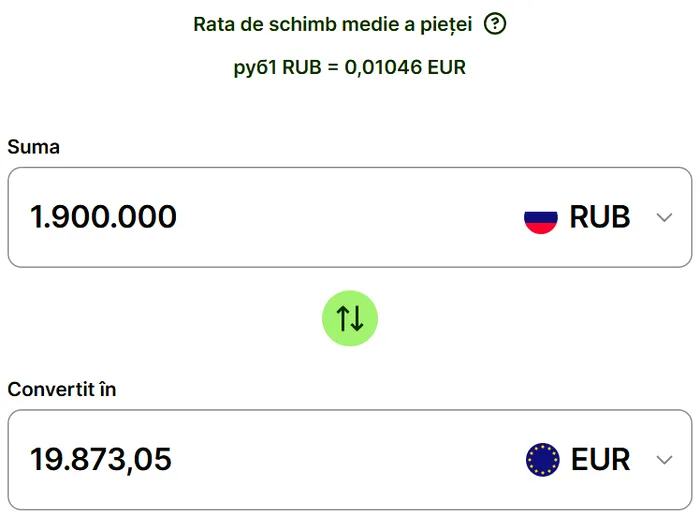The image size is (700, 531).
Task: Click the Convertit în label
Action: pos(62,389)
